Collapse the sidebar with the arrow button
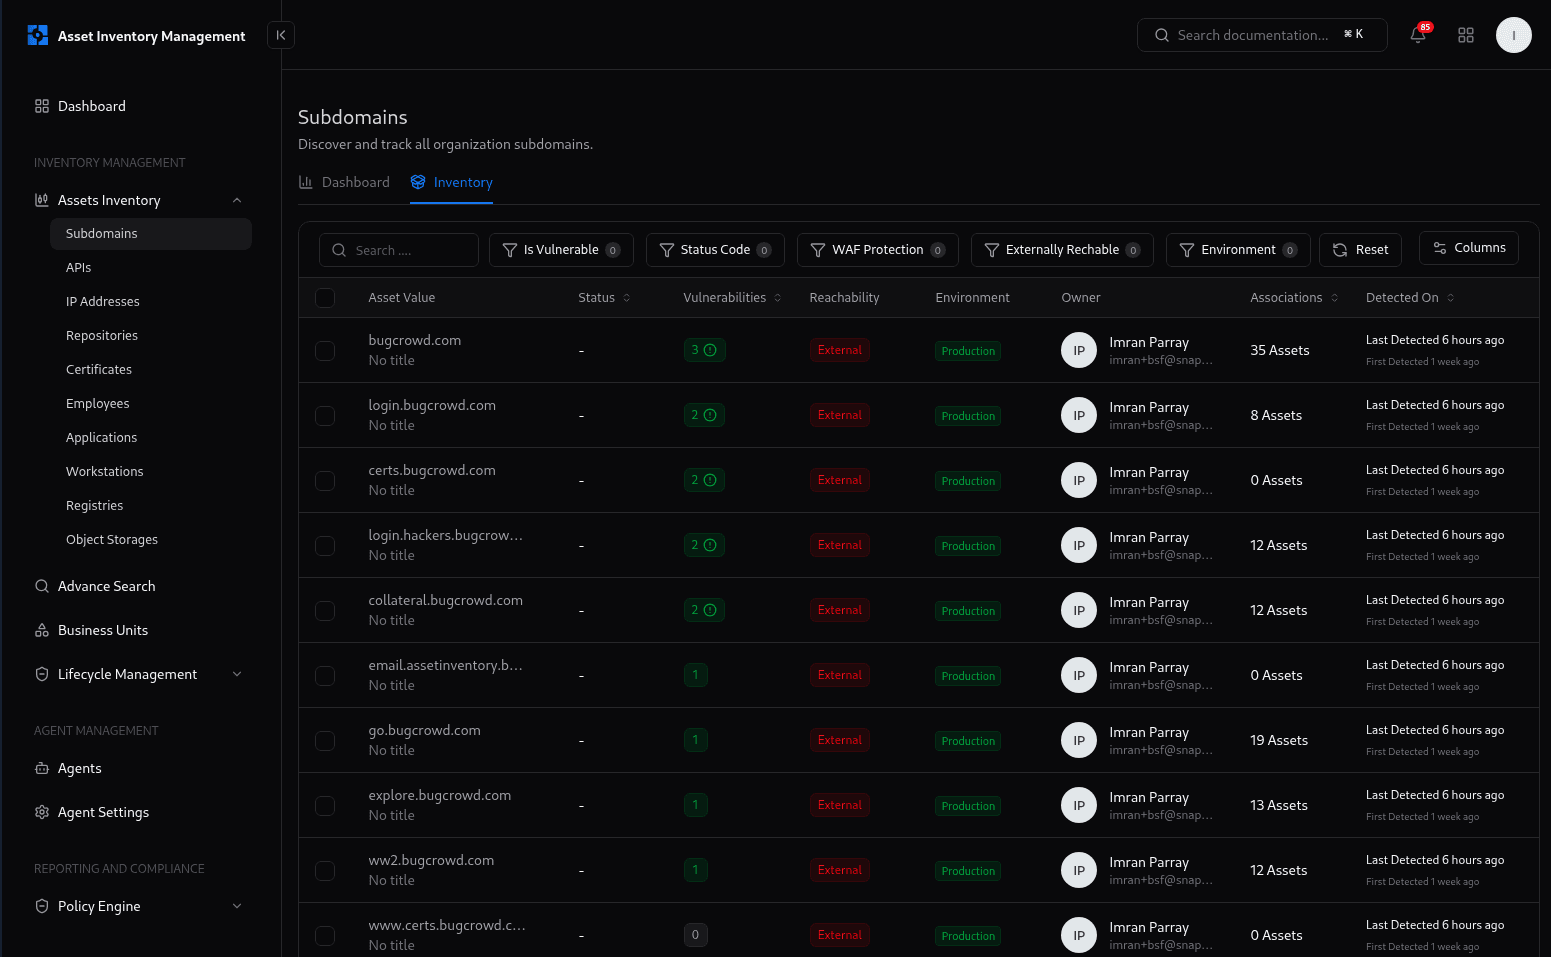Image resolution: width=1551 pixels, height=957 pixels. click(x=281, y=35)
